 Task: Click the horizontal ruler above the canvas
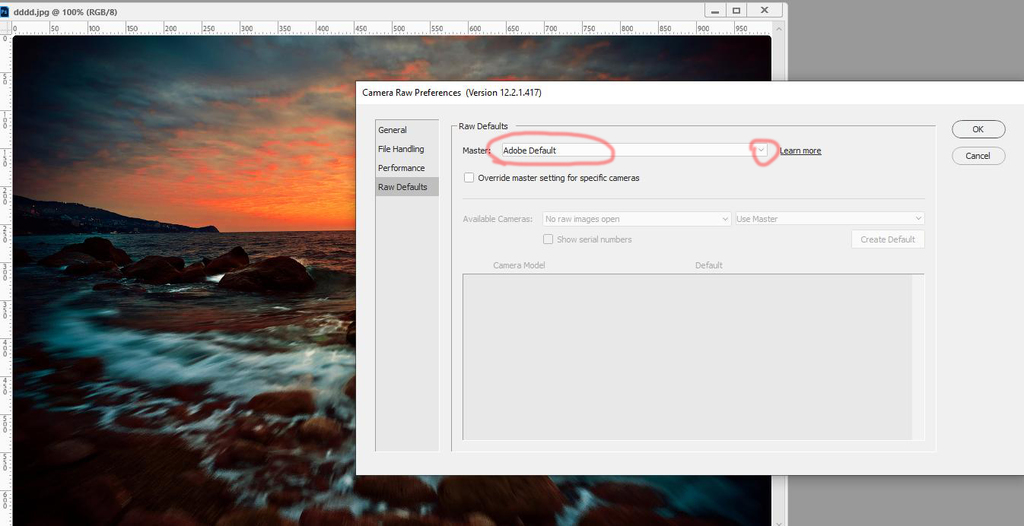point(400,29)
